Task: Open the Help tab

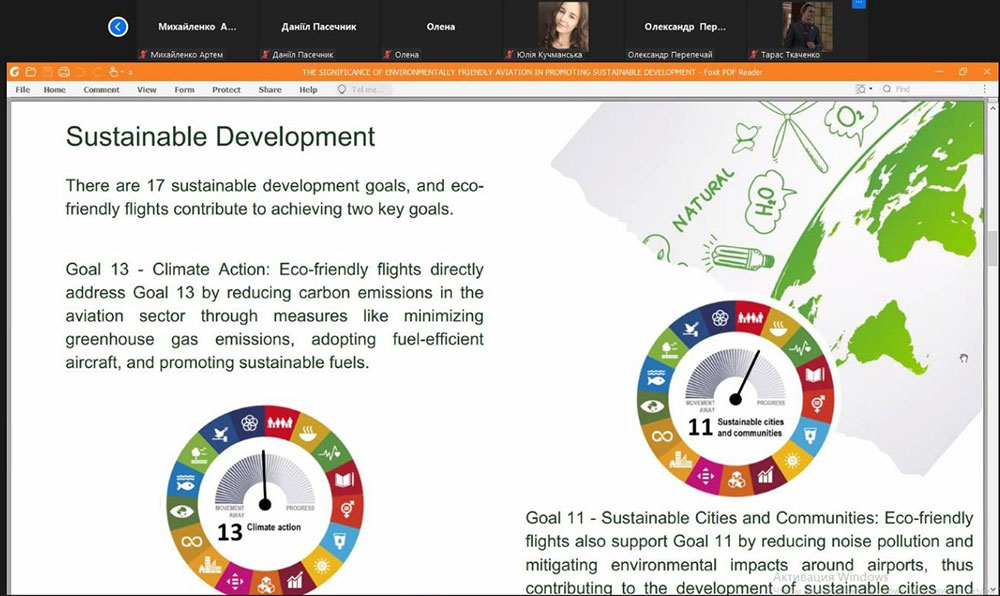Action: pos(308,90)
